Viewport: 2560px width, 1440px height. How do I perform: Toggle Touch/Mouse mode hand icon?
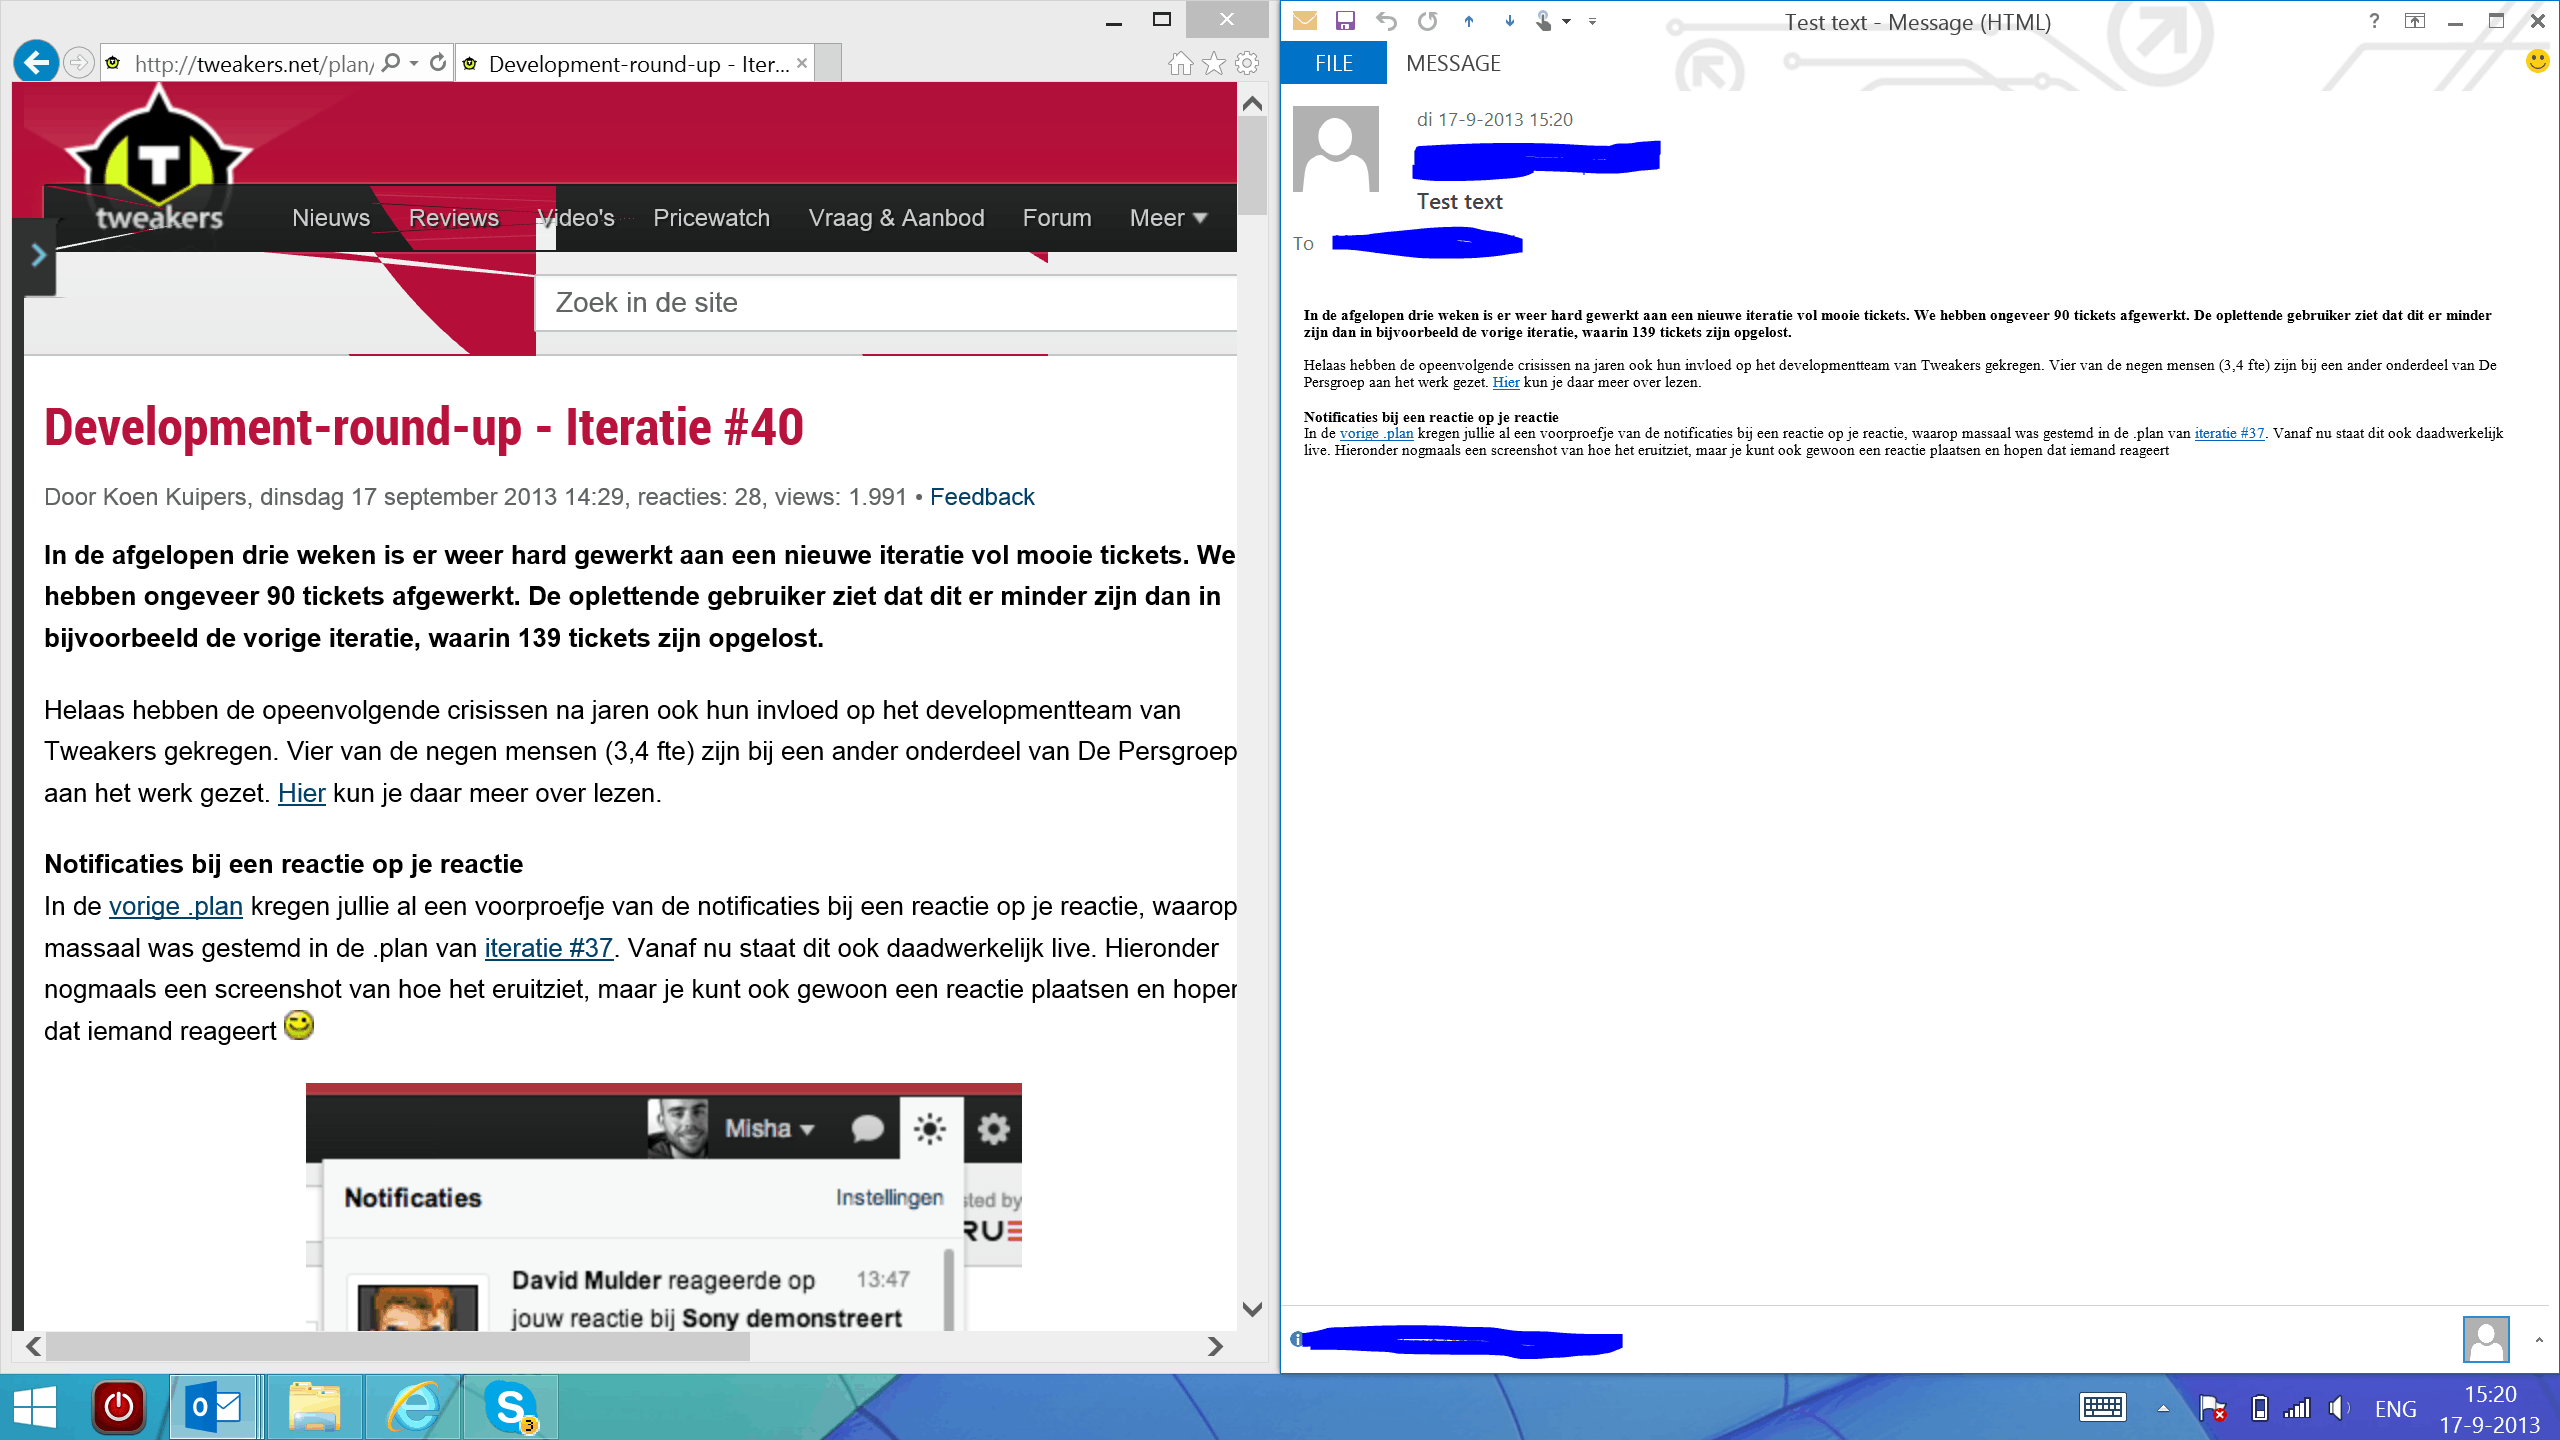click(1544, 21)
